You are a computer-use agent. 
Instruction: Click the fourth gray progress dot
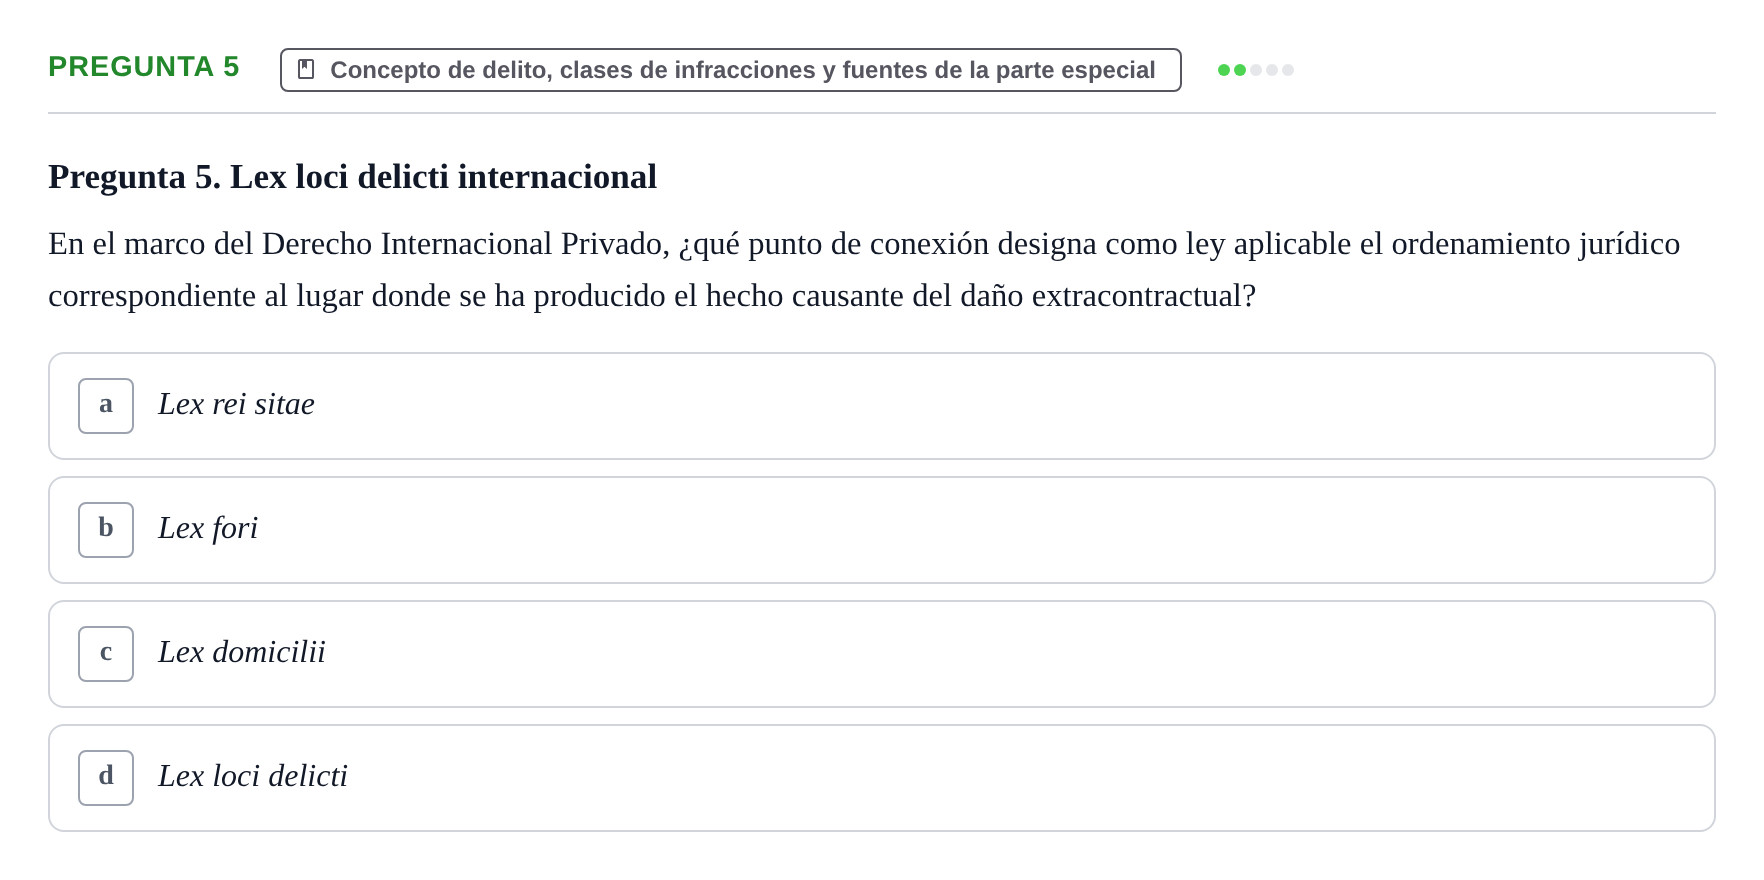(1272, 70)
